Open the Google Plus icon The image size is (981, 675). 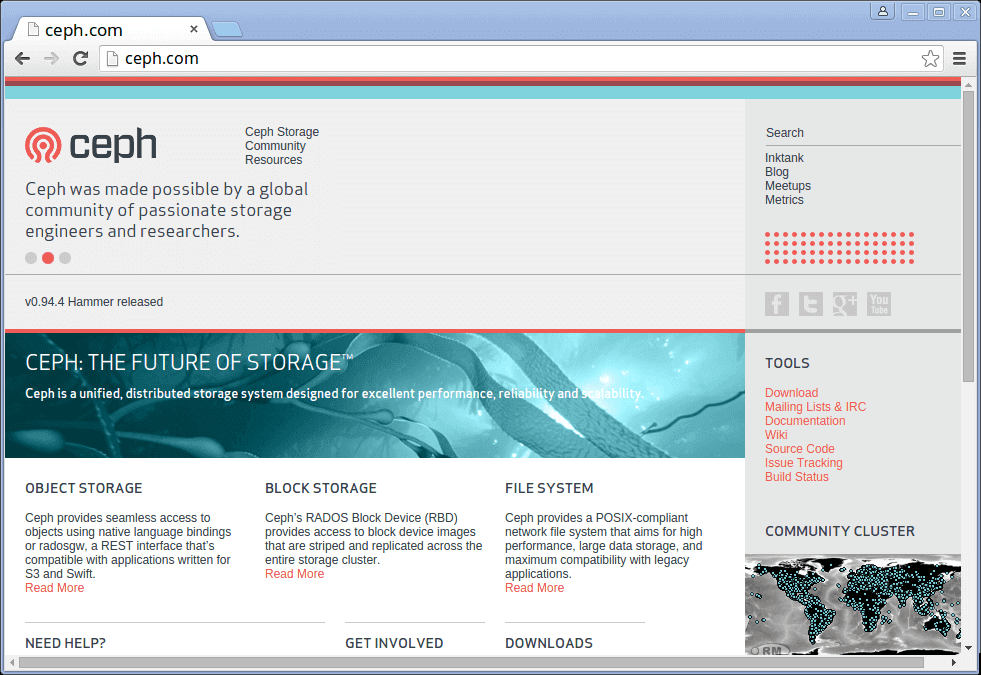(x=845, y=304)
